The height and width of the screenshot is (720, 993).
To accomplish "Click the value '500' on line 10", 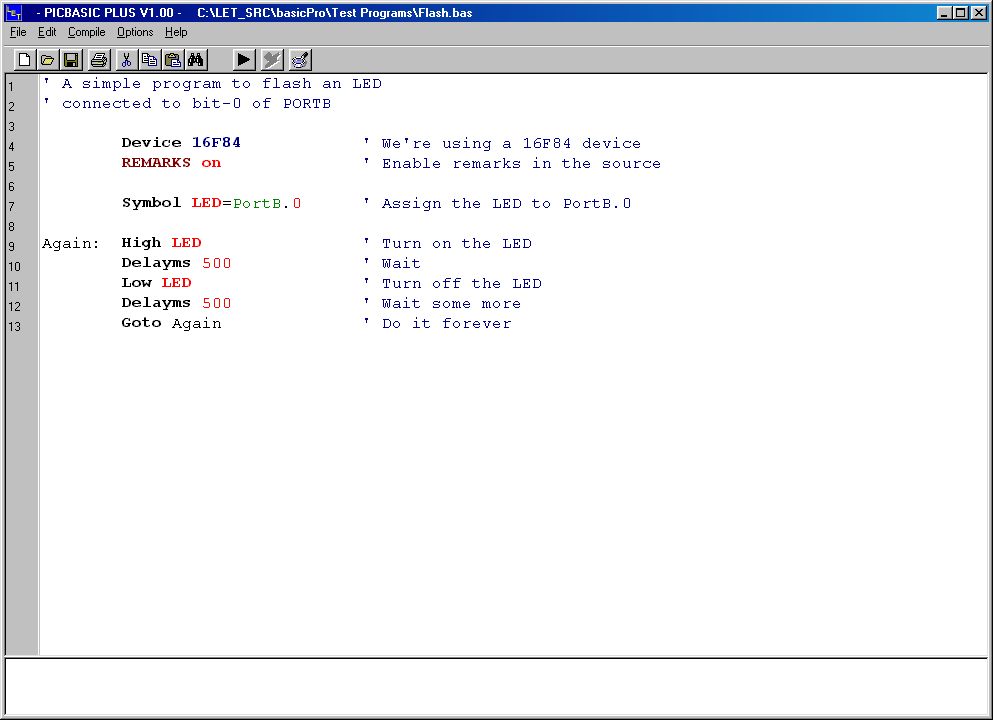I will [217, 263].
